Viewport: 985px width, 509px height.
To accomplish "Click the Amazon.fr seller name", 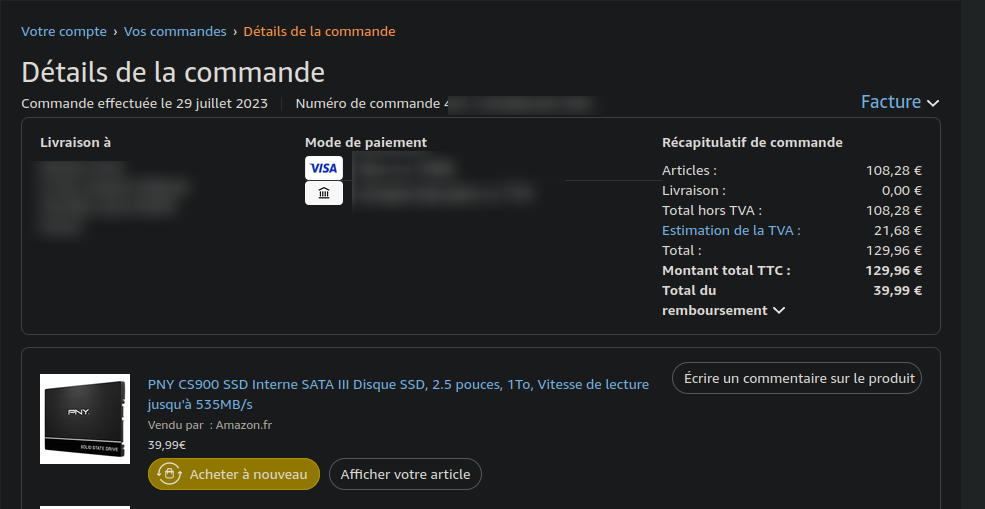I will (244, 425).
